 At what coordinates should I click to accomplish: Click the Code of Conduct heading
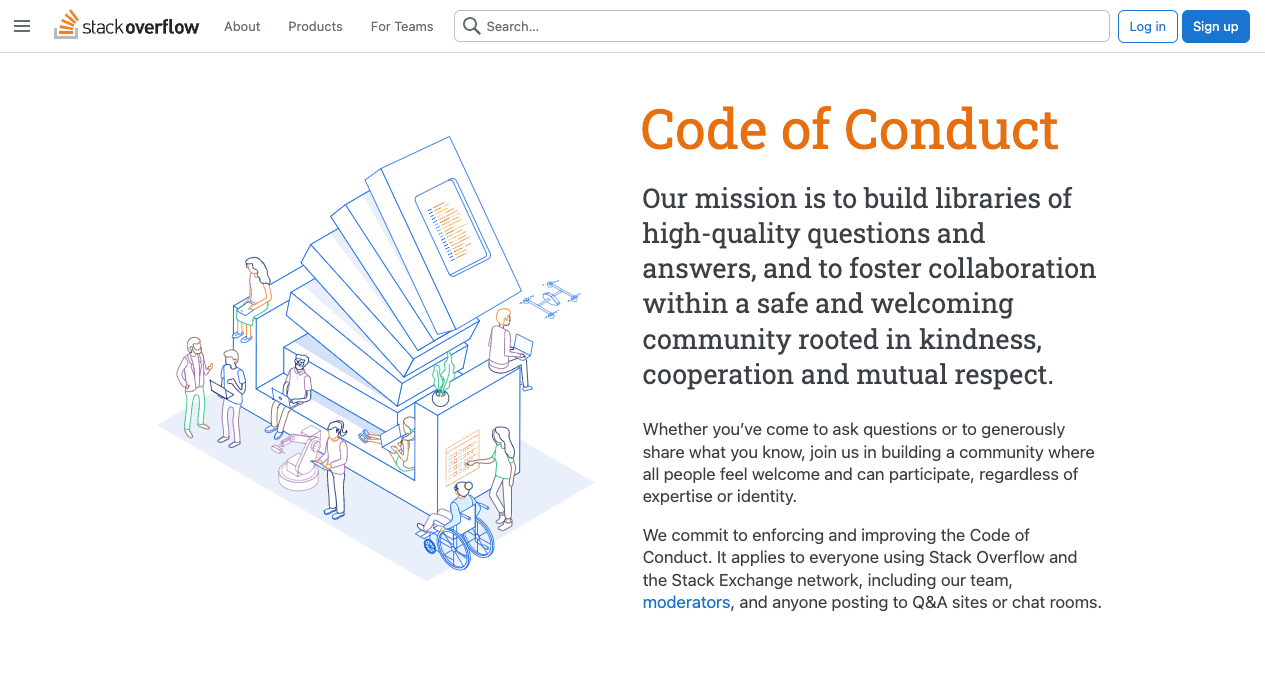pyautogui.click(x=849, y=129)
